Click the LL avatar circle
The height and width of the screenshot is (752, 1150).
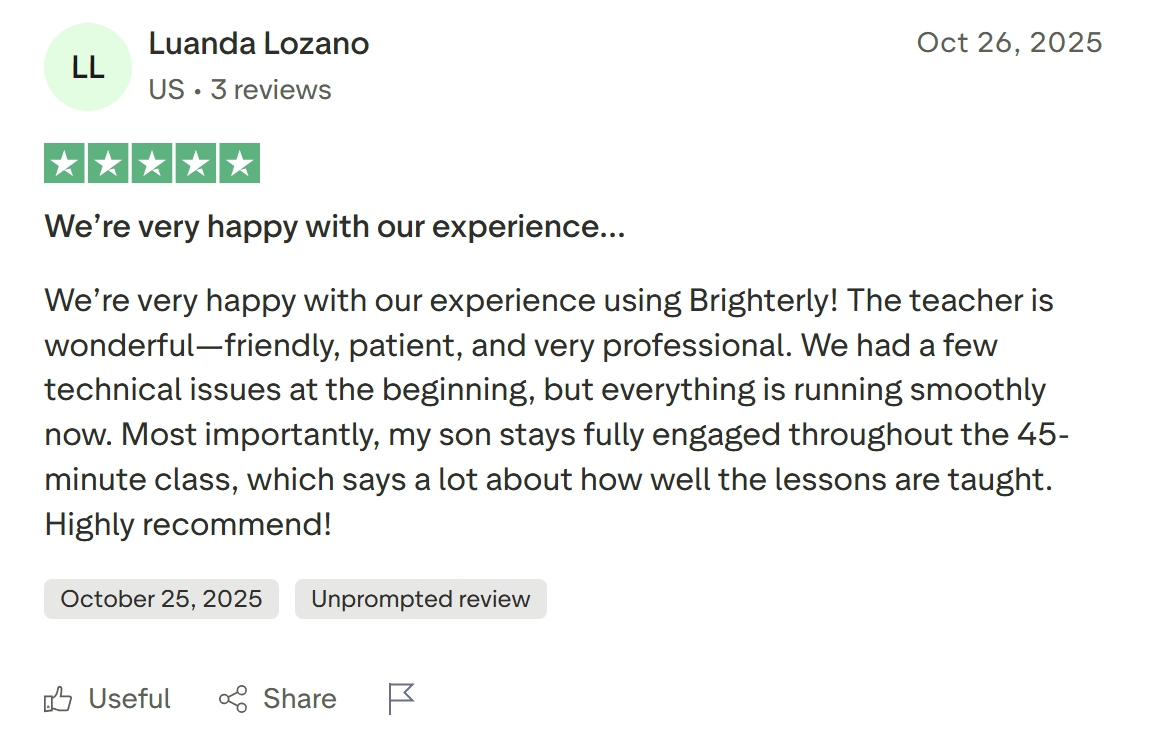click(x=88, y=66)
